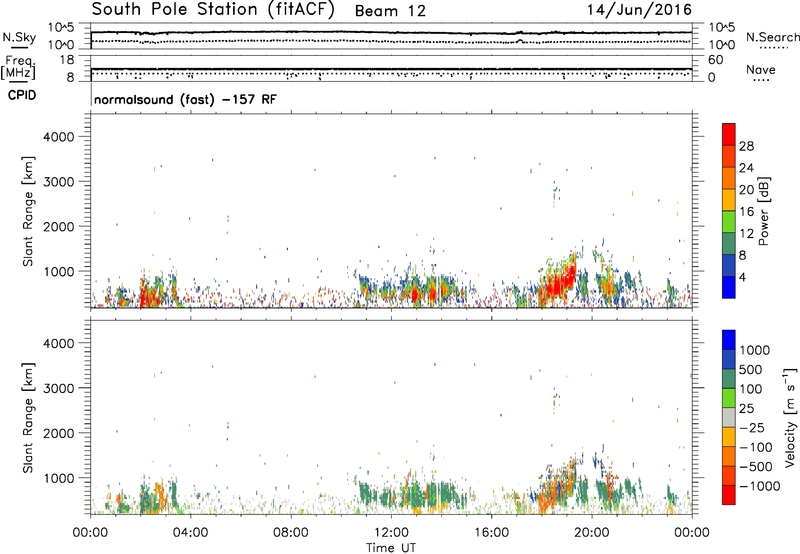The image size is (800, 554).
Task: Click the '60' label right of frequency panel
Action: [x=716, y=60]
